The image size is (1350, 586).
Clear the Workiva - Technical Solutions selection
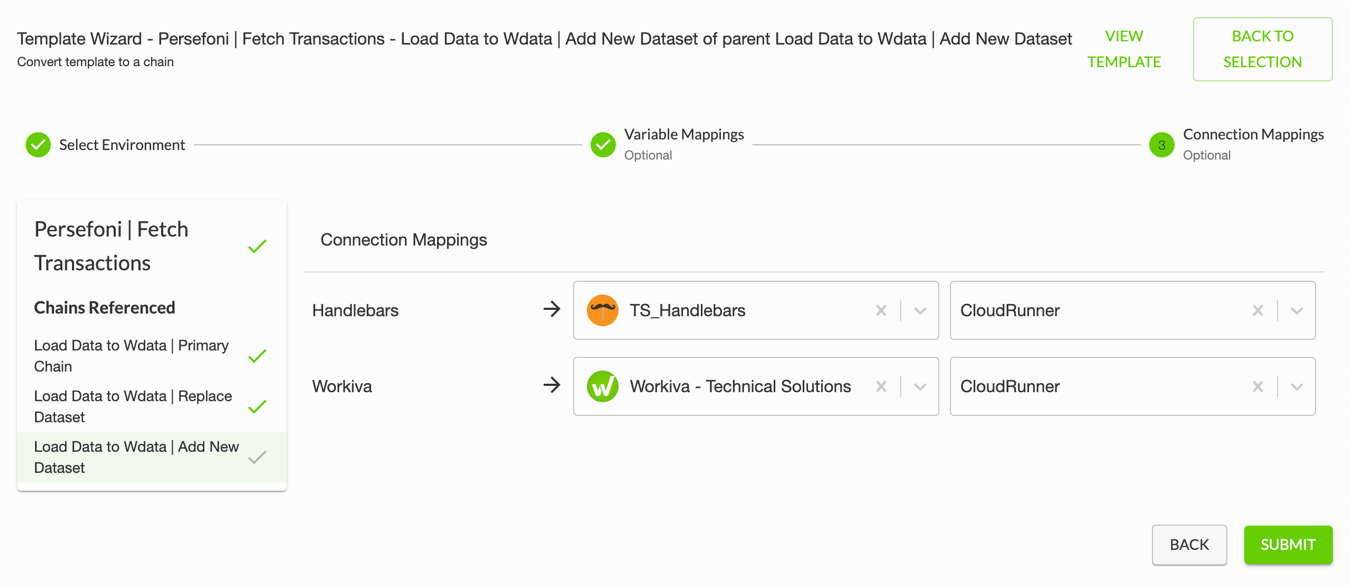pyautogui.click(x=881, y=387)
